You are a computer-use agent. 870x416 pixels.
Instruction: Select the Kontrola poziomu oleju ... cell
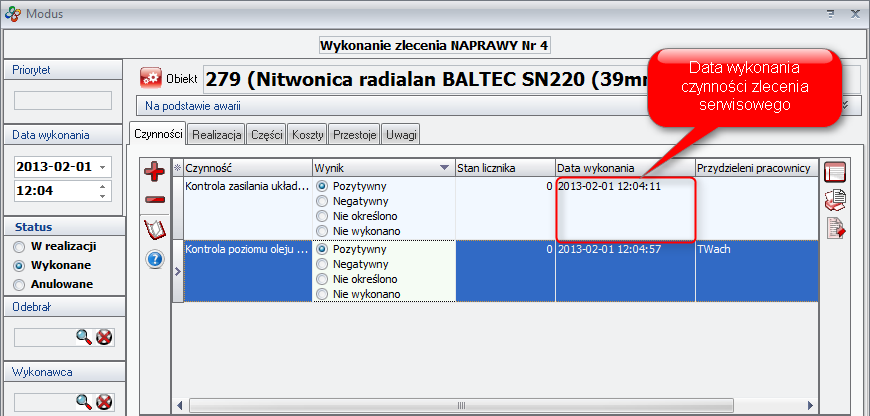point(248,271)
